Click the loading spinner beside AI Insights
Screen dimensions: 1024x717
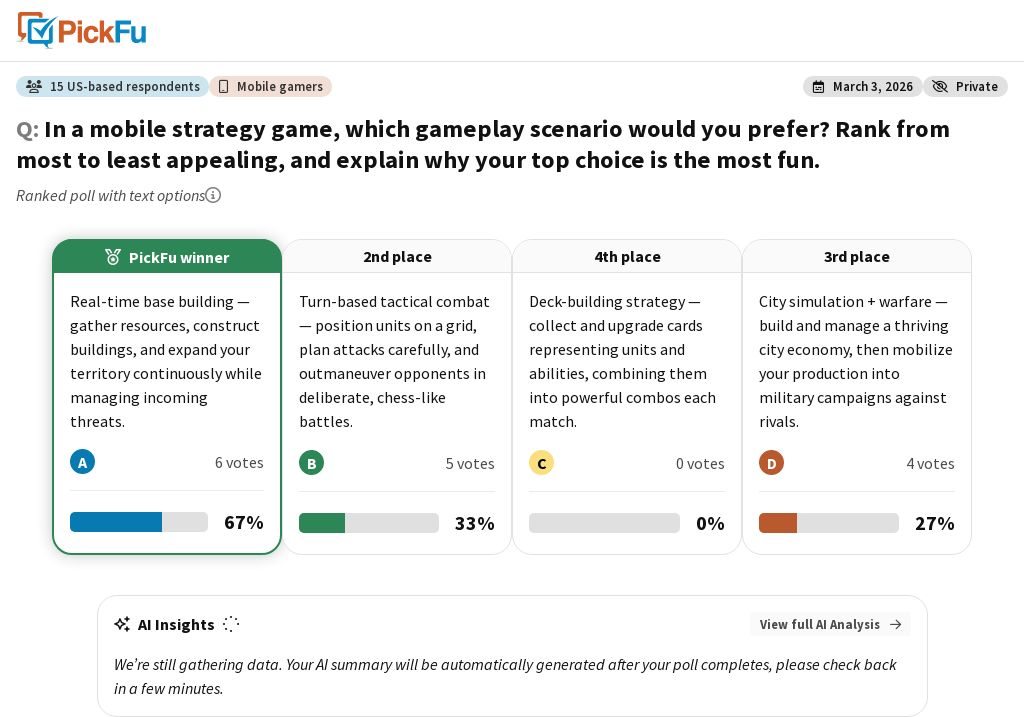coord(231,624)
